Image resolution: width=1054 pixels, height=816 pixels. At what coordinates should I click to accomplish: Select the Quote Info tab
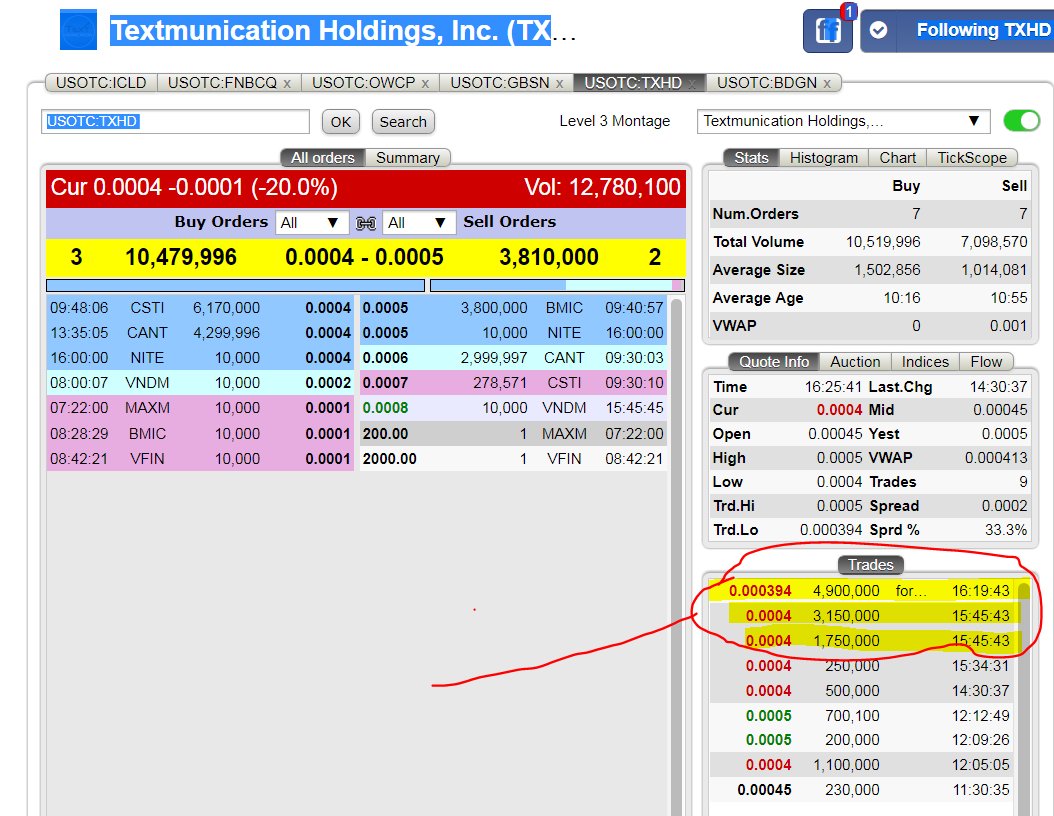(x=774, y=362)
